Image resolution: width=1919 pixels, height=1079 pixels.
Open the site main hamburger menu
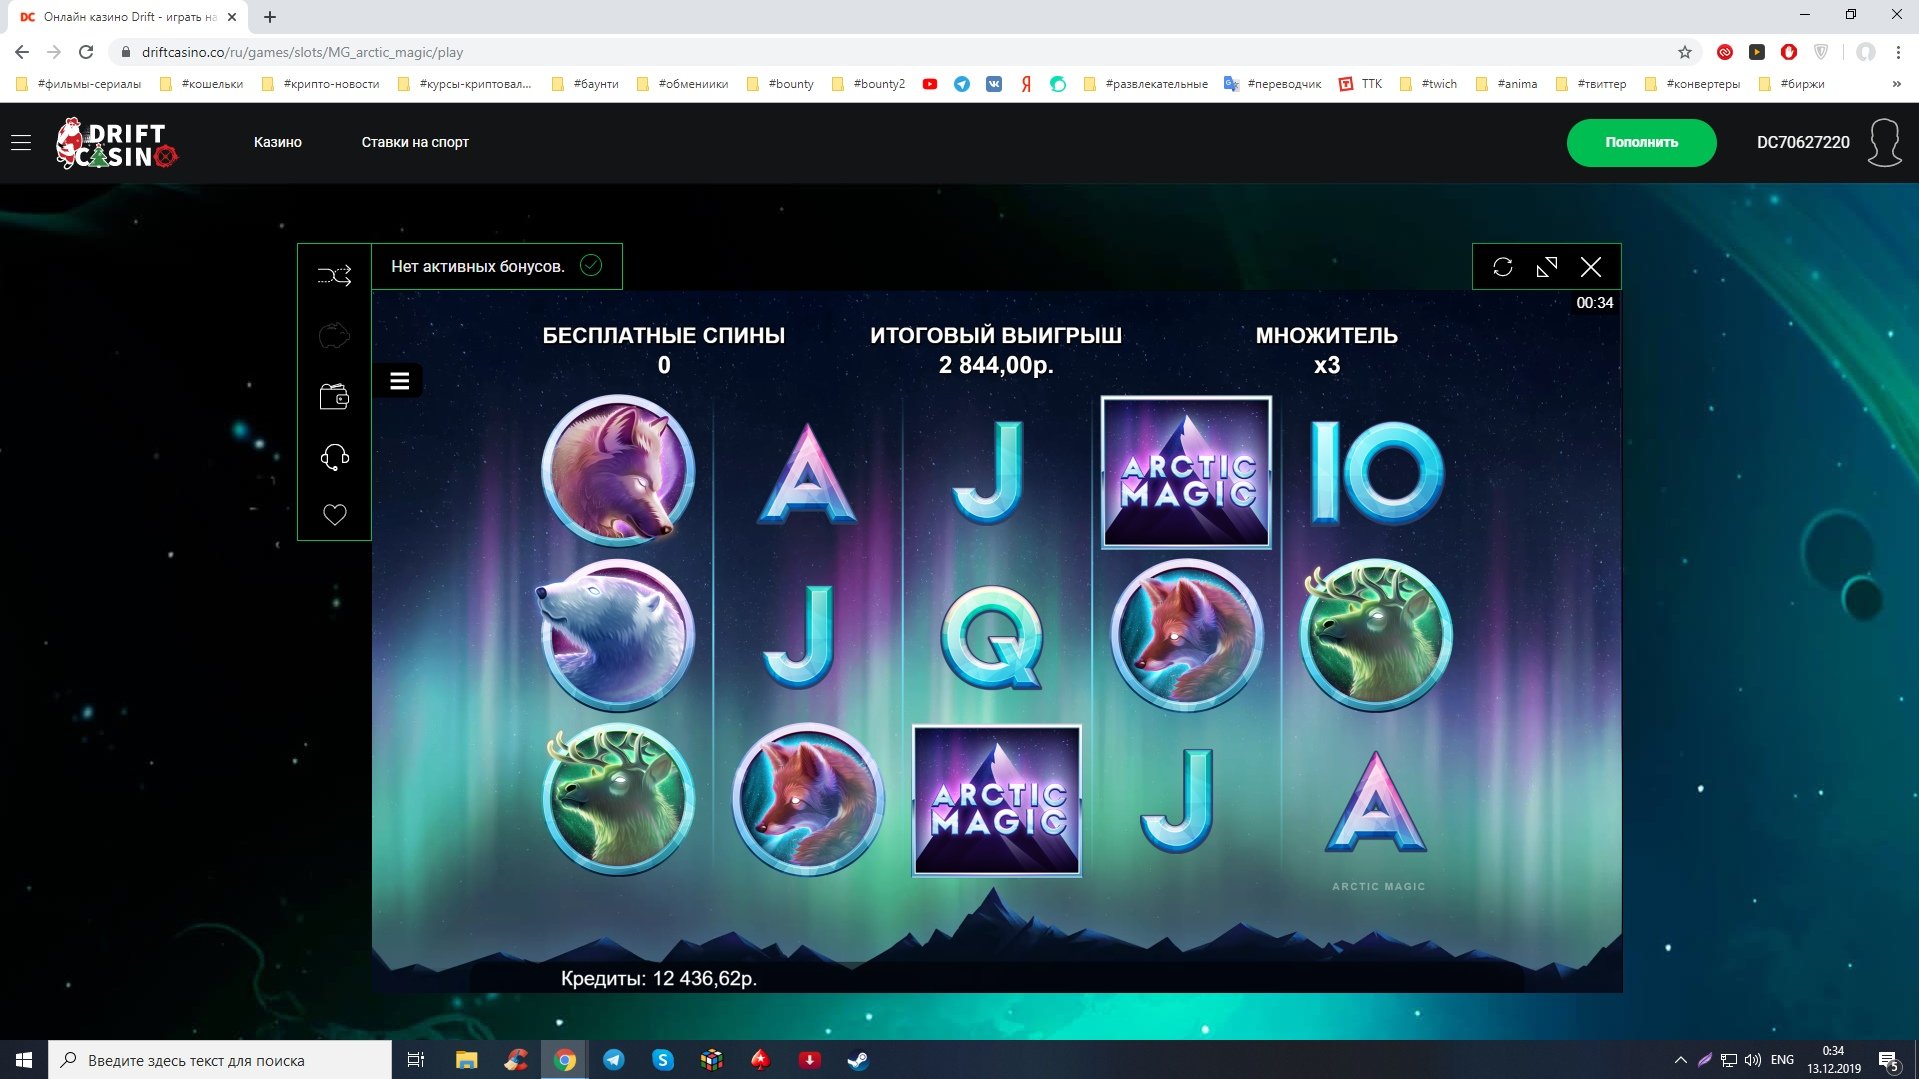pos(21,143)
